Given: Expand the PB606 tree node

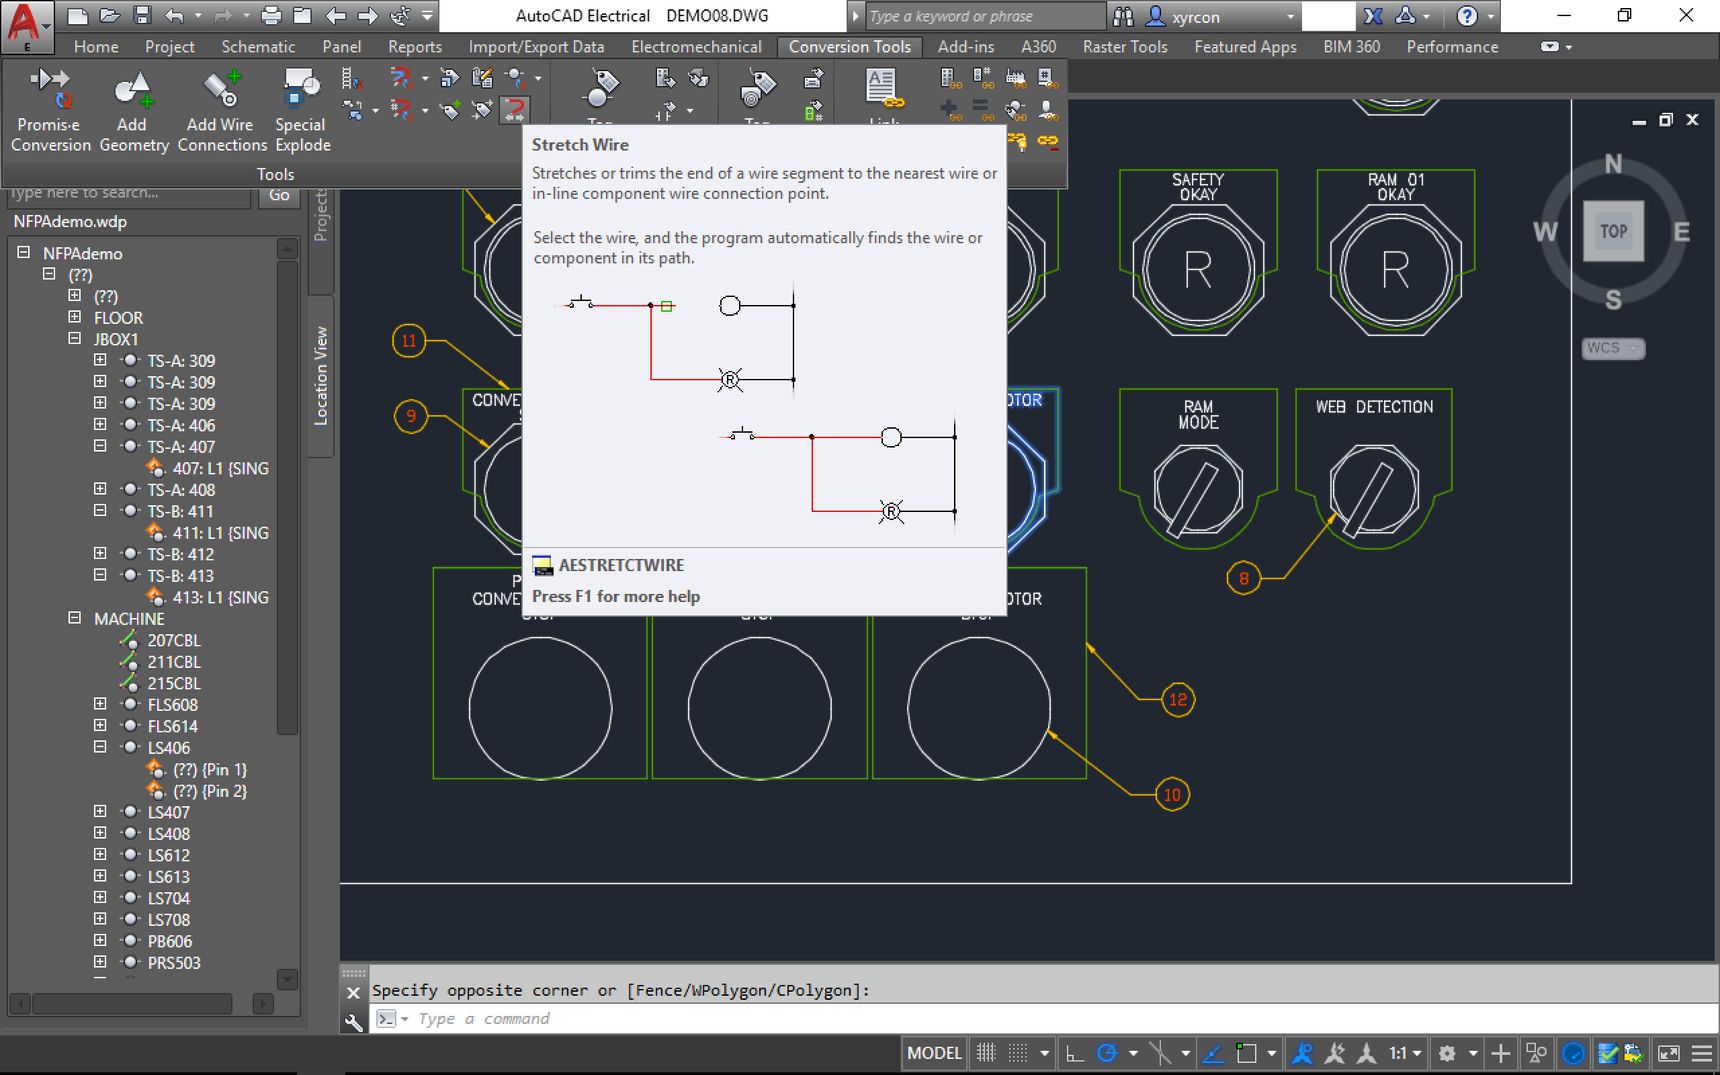Looking at the screenshot, I should 100,941.
